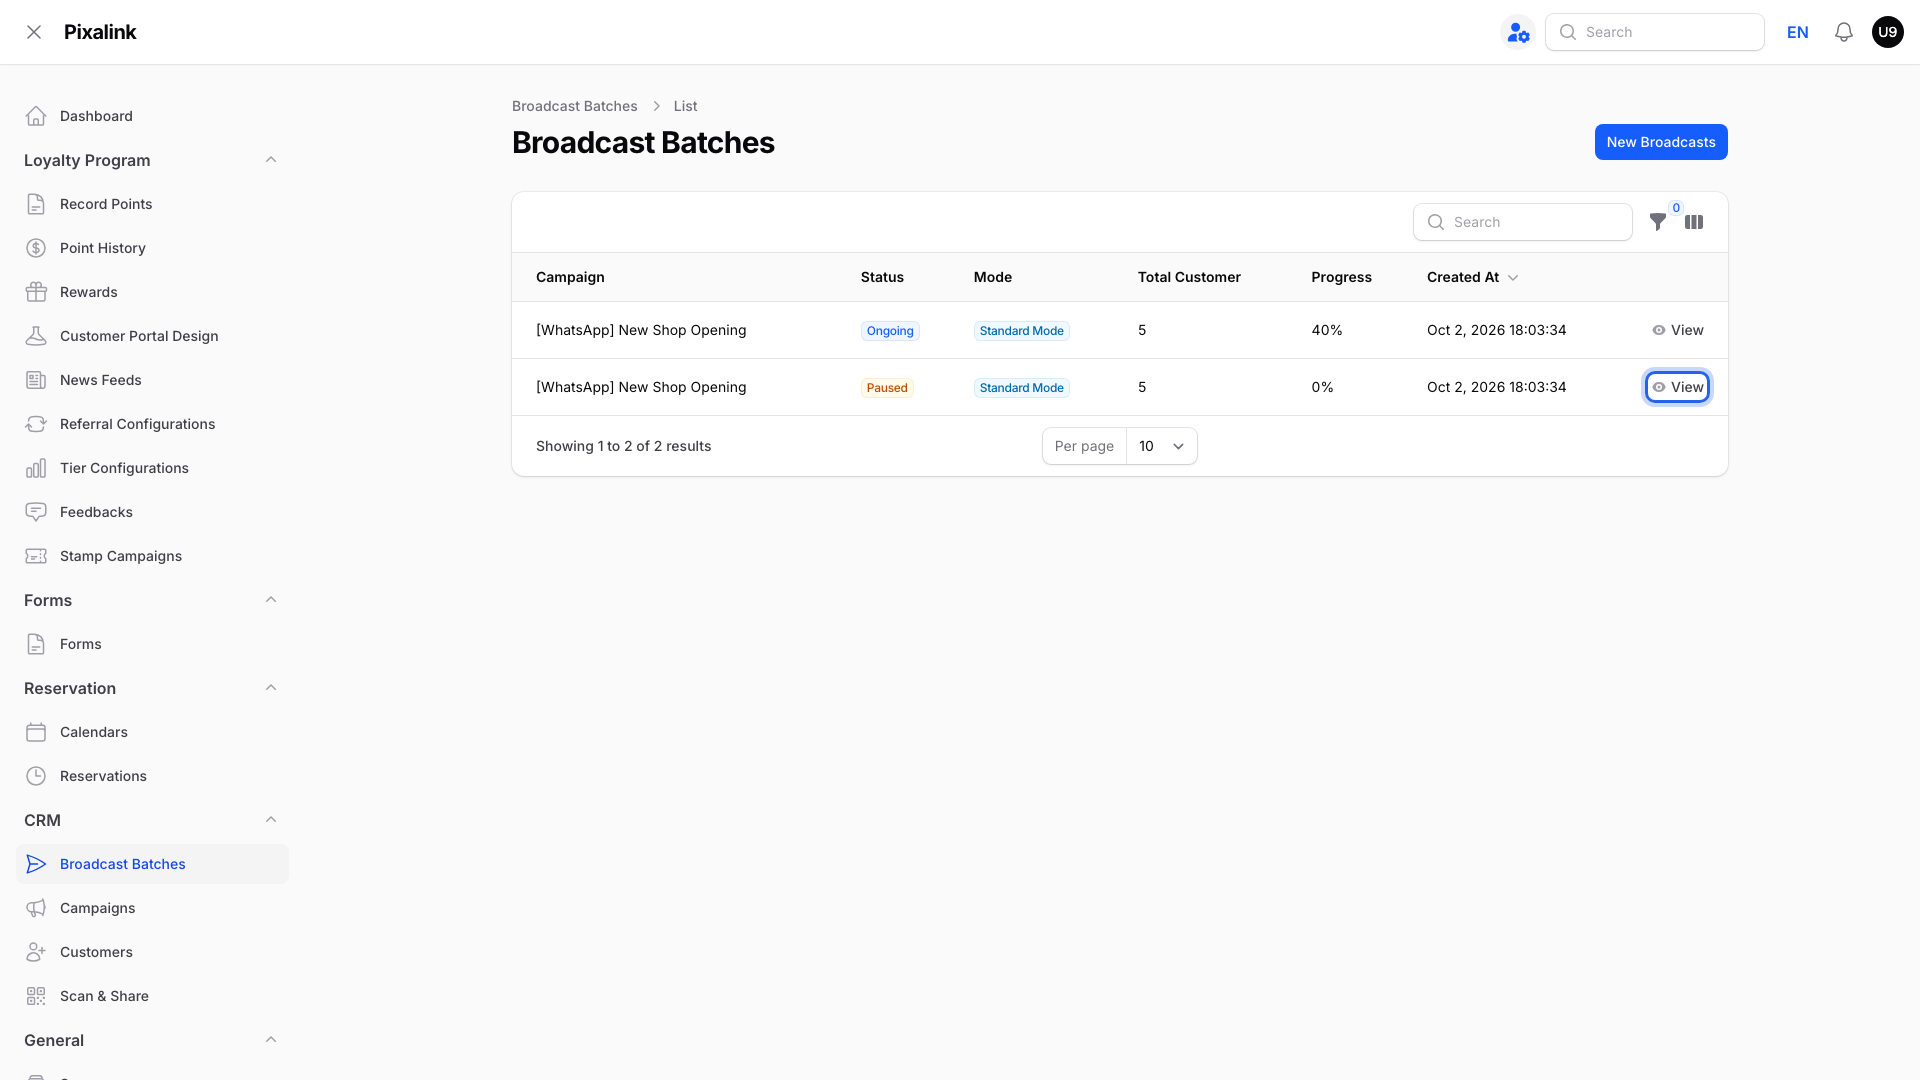Open Customers in the sidebar
This screenshot has height=1080, width=1920.
pyautogui.click(x=152, y=952)
